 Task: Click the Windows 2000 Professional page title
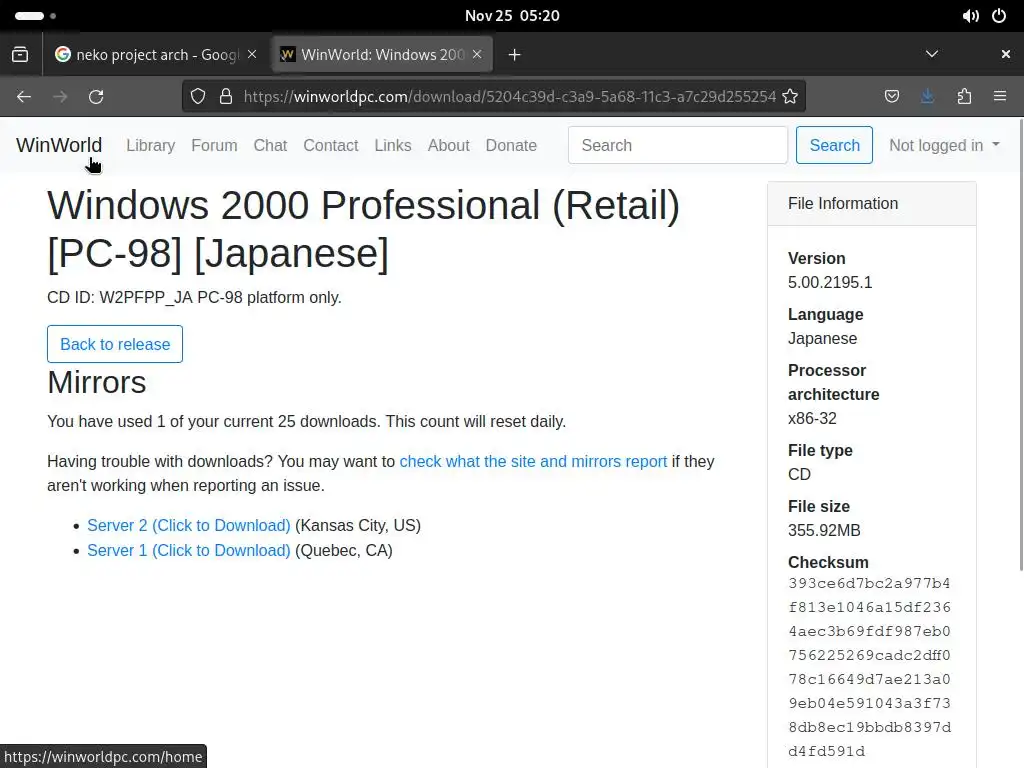pos(363,229)
